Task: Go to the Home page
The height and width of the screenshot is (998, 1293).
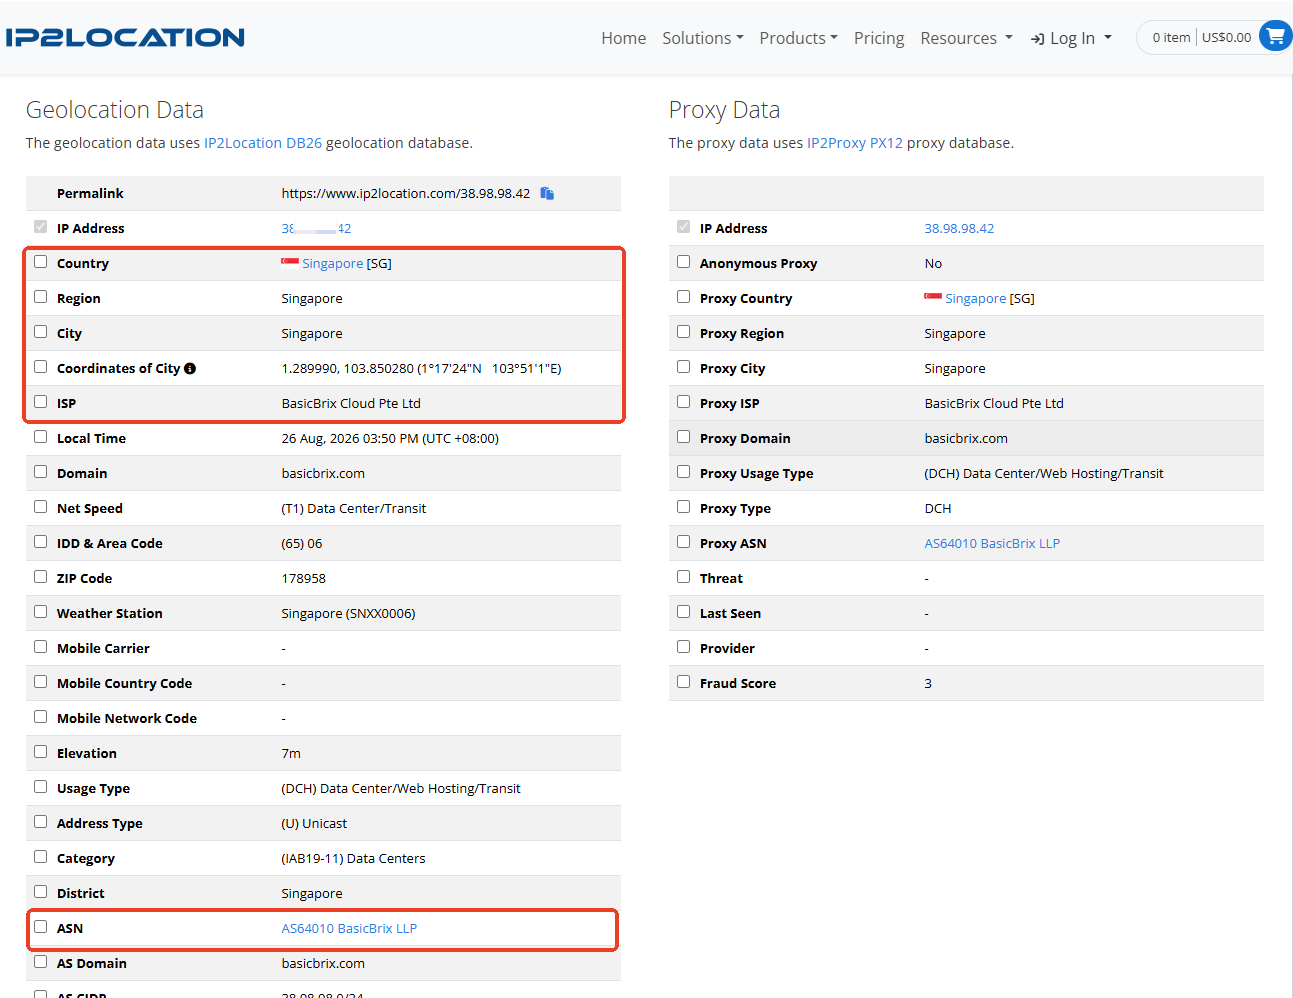Action: pos(624,38)
